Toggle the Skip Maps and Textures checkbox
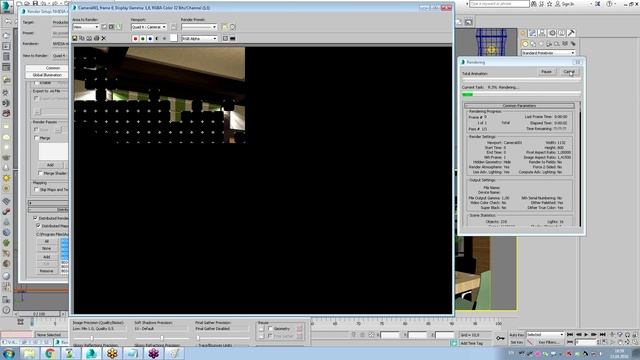640x360 pixels. (37, 190)
